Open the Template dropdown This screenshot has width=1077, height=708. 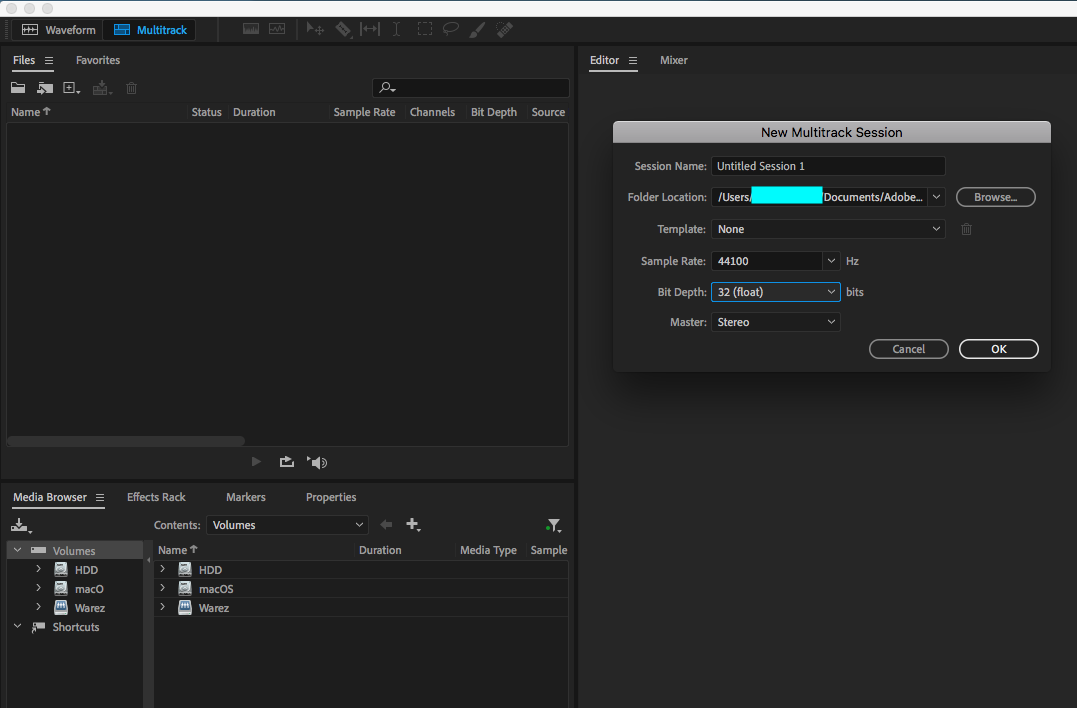click(x=828, y=229)
